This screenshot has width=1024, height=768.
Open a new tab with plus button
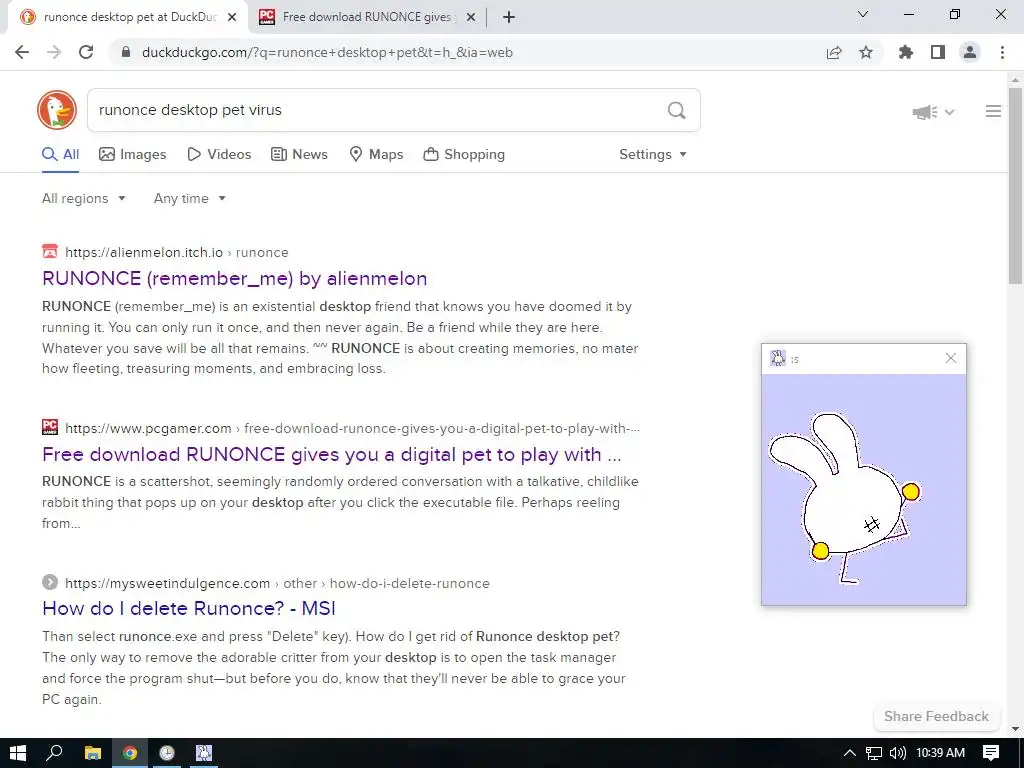point(509,18)
